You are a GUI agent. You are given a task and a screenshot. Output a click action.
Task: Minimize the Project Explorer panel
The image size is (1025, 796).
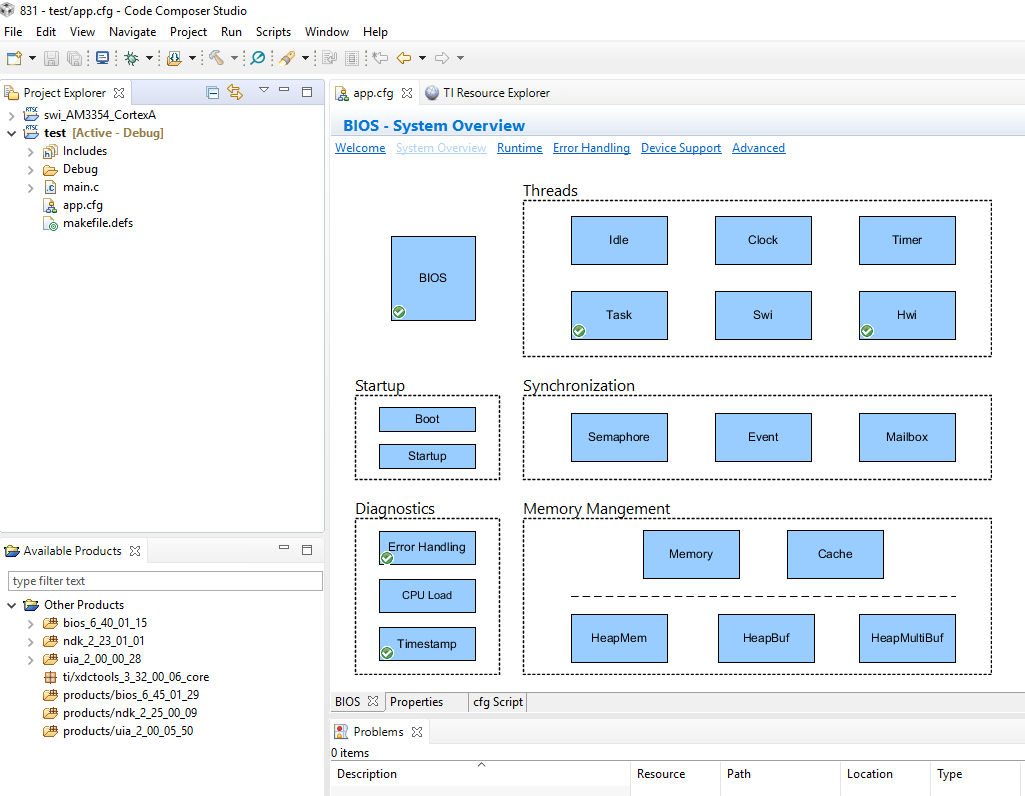click(x=284, y=90)
